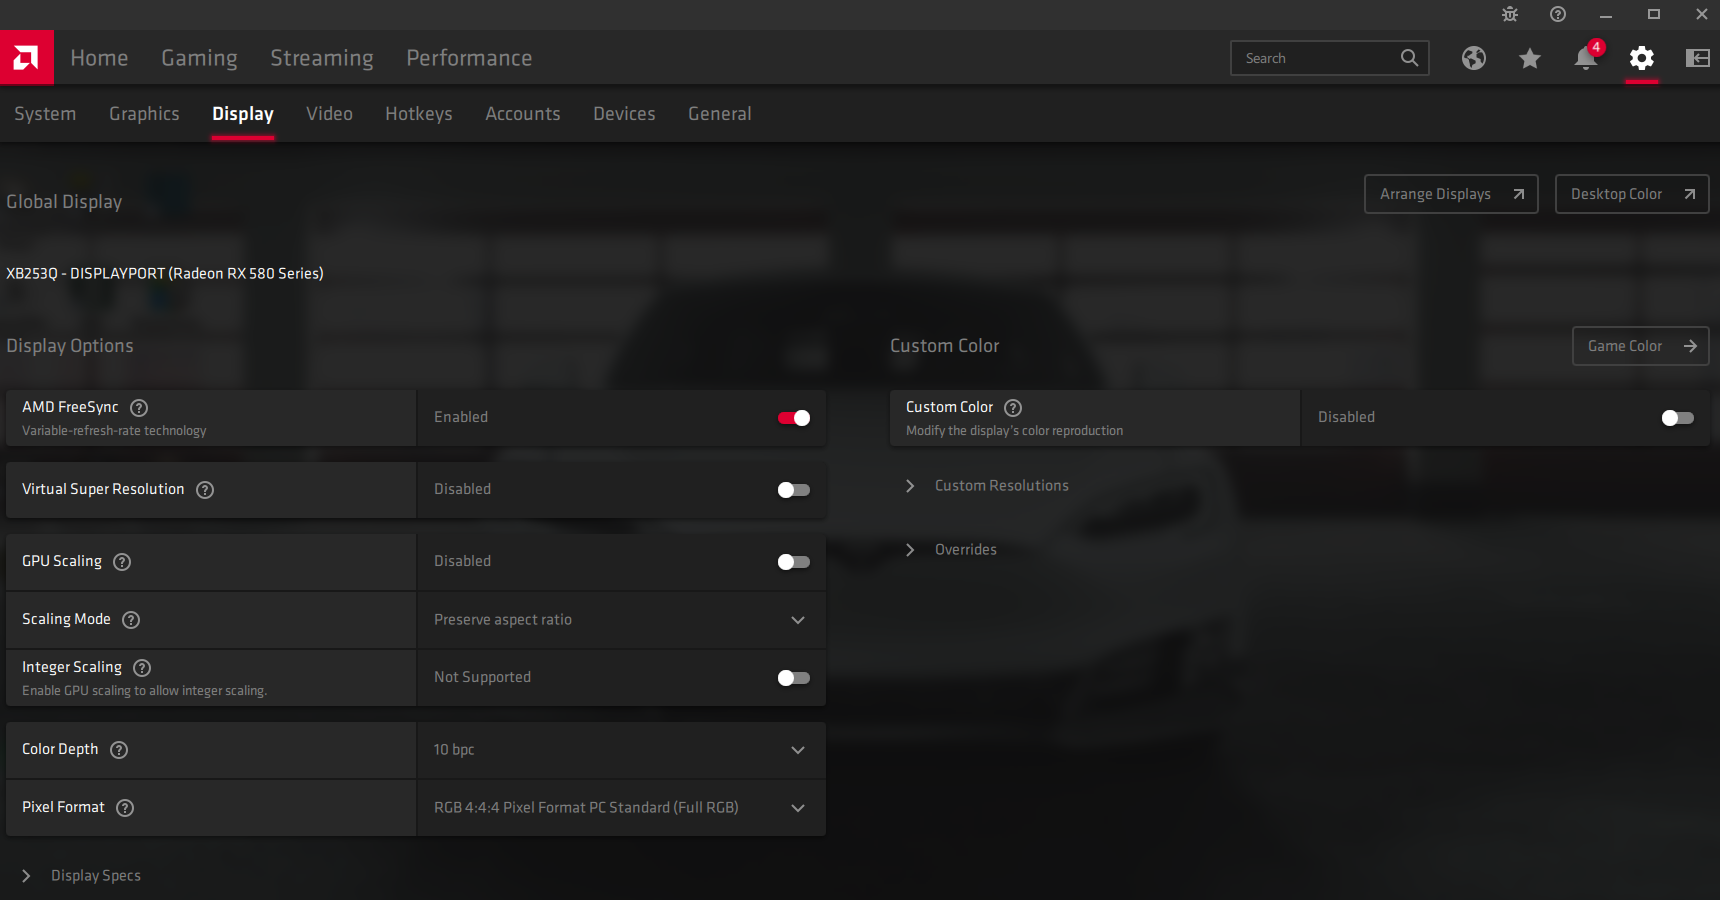The image size is (1720, 900).
Task: Click the search magnifier icon
Action: point(1409,58)
